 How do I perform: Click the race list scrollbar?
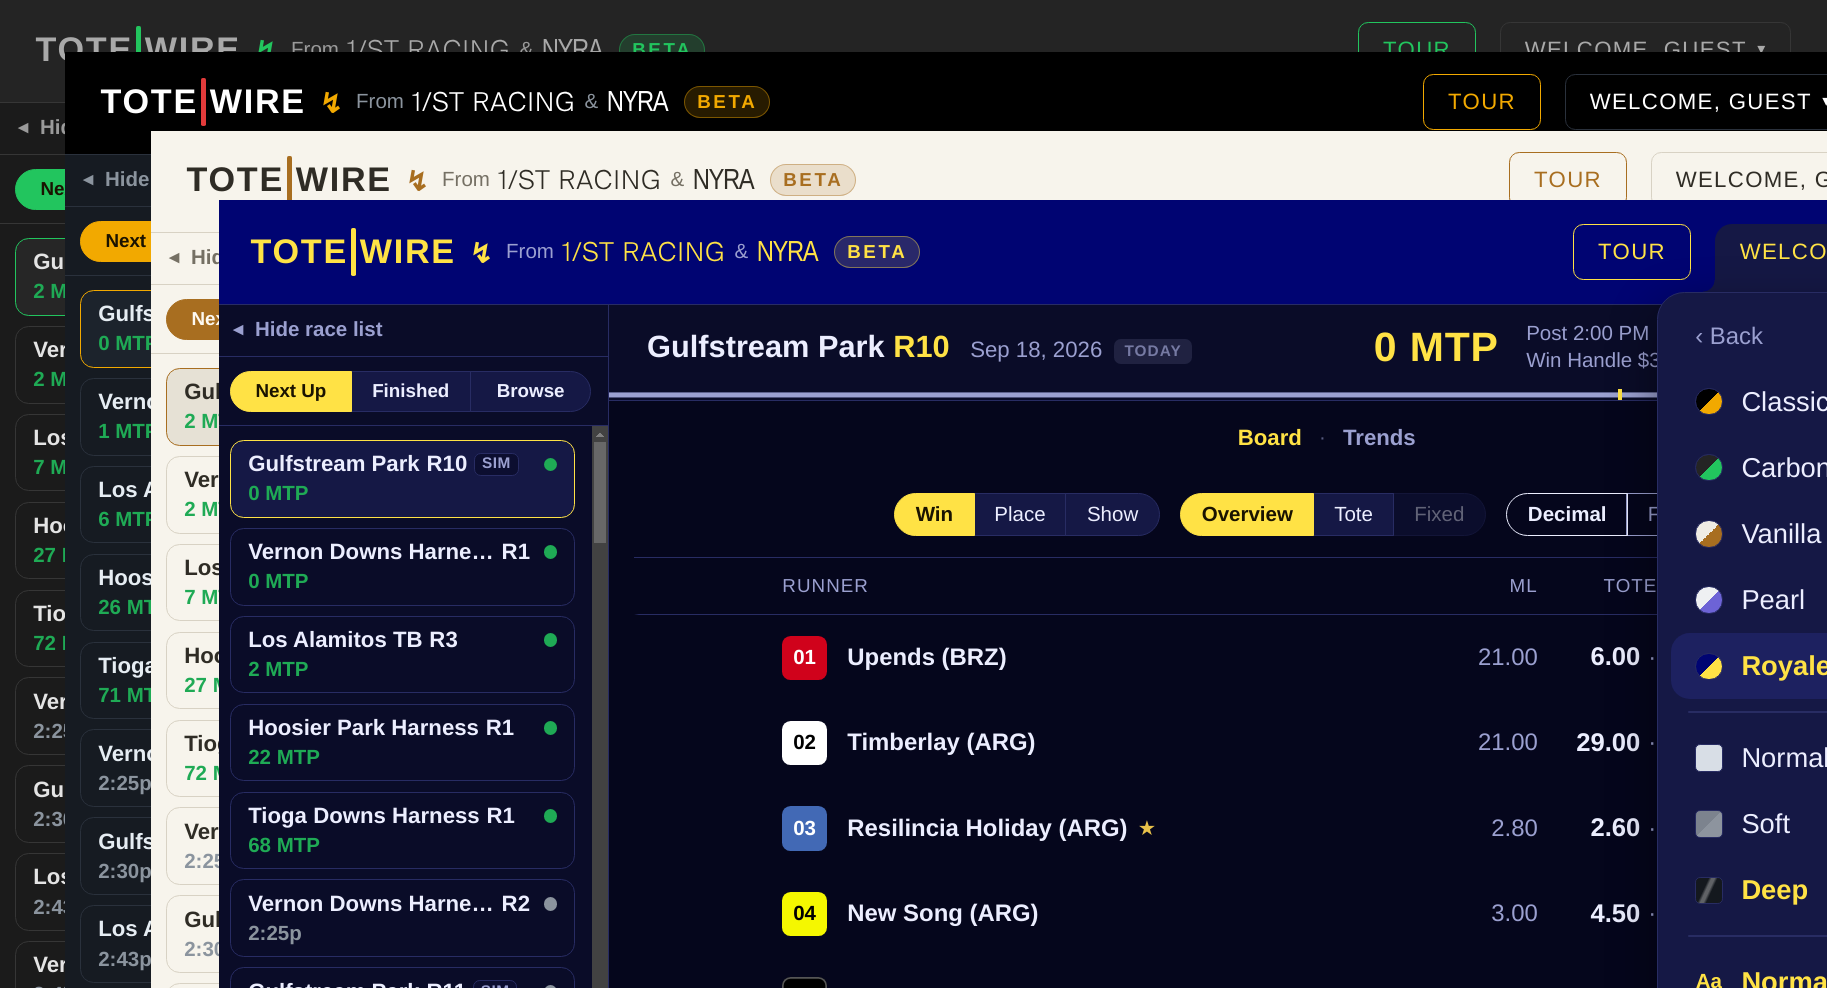(600, 706)
